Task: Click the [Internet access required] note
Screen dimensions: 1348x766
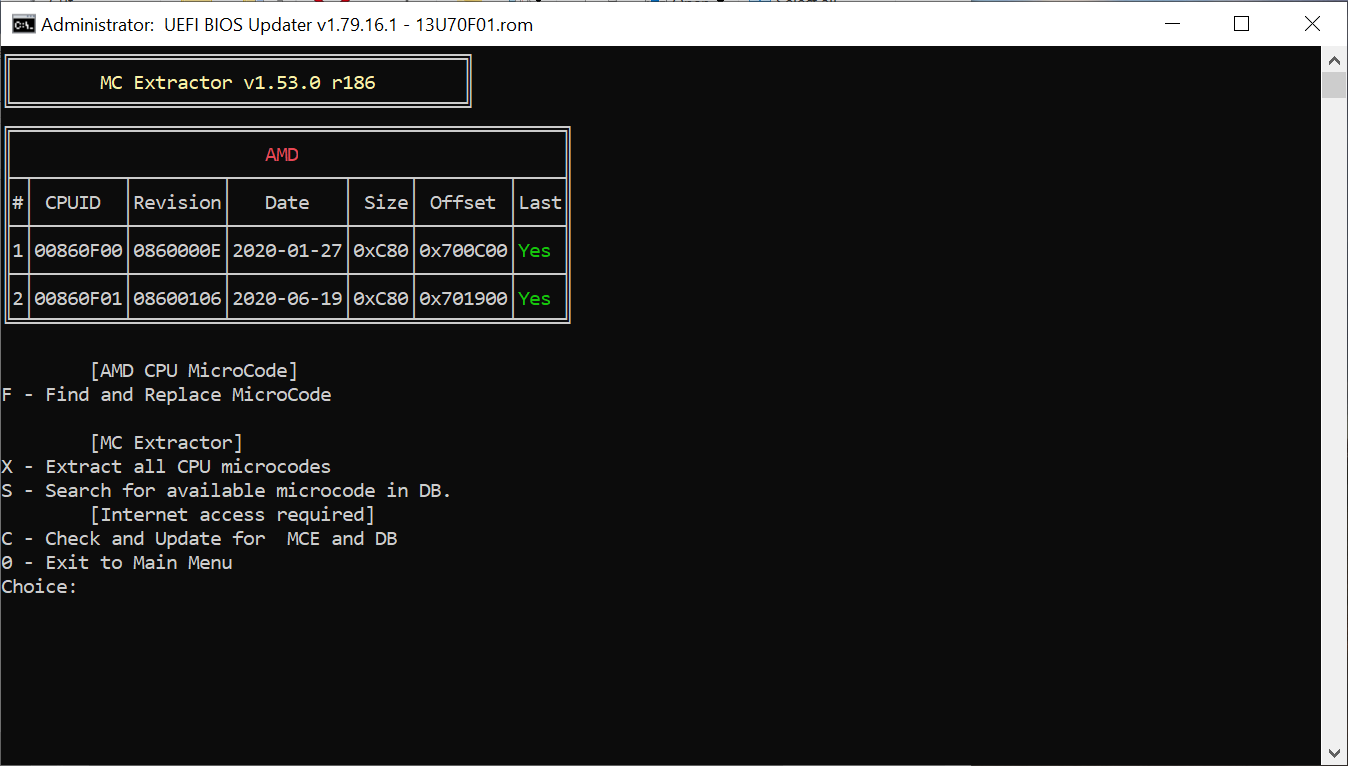Action: point(232,515)
